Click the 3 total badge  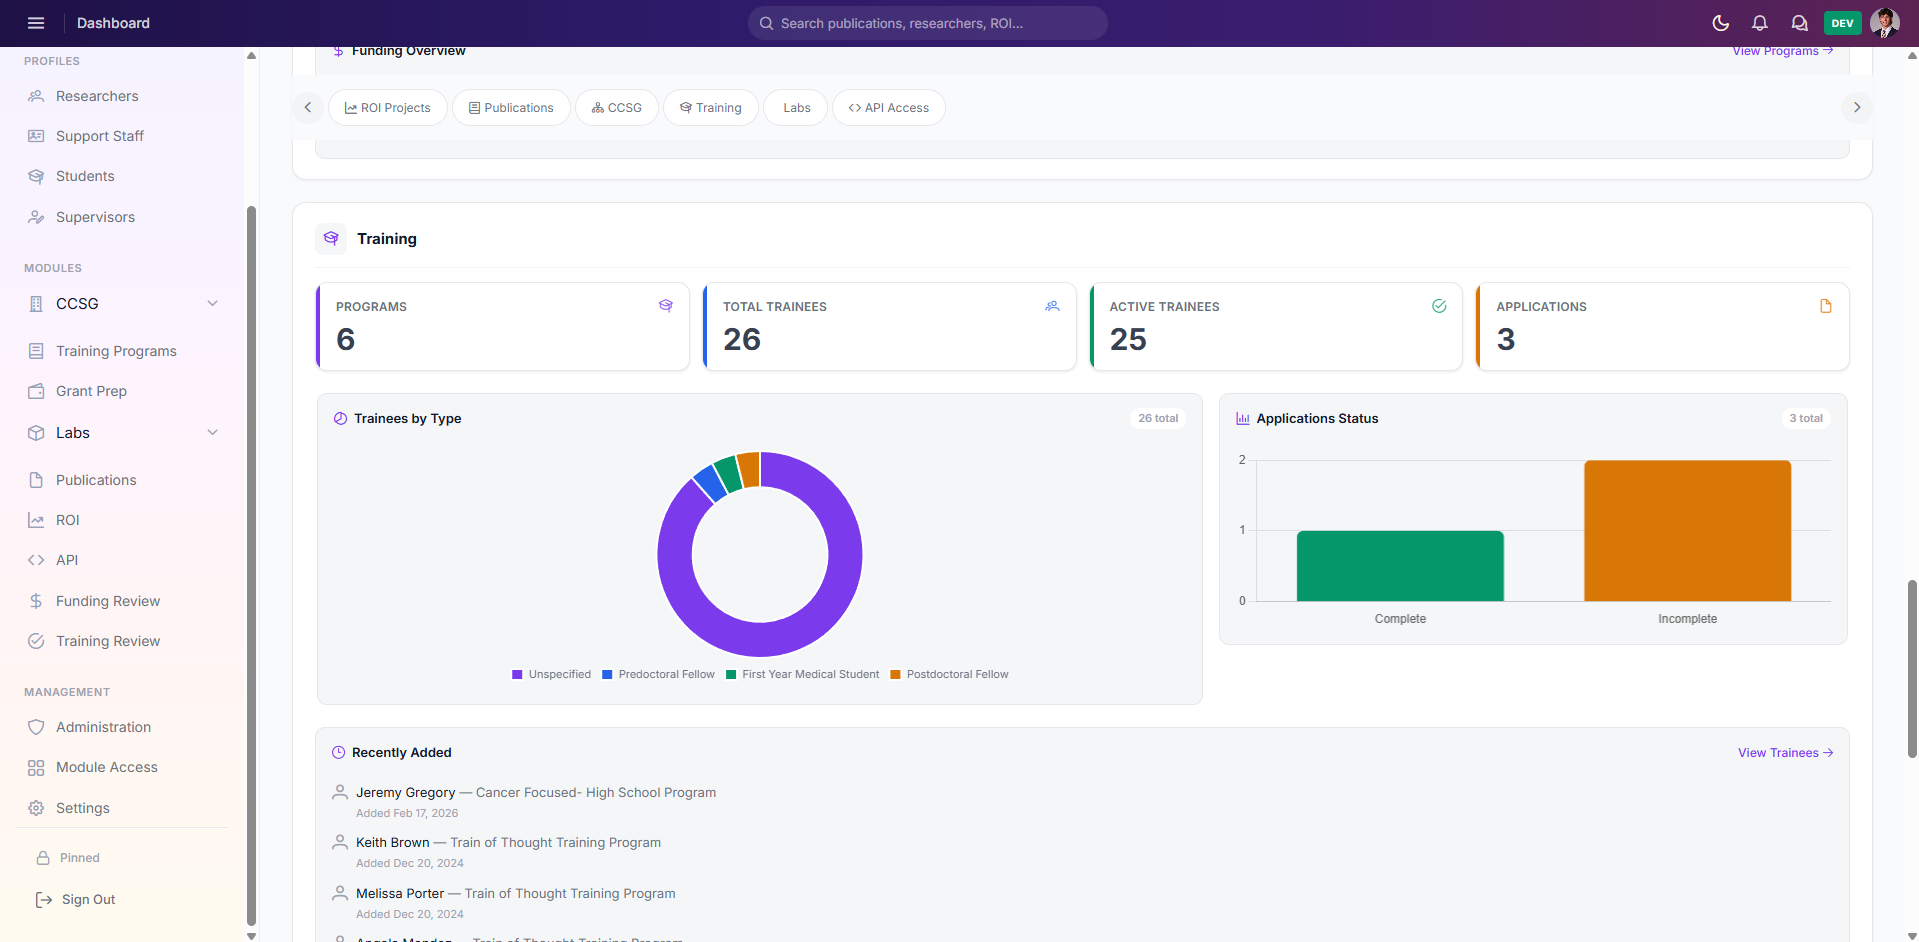point(1806,418)
